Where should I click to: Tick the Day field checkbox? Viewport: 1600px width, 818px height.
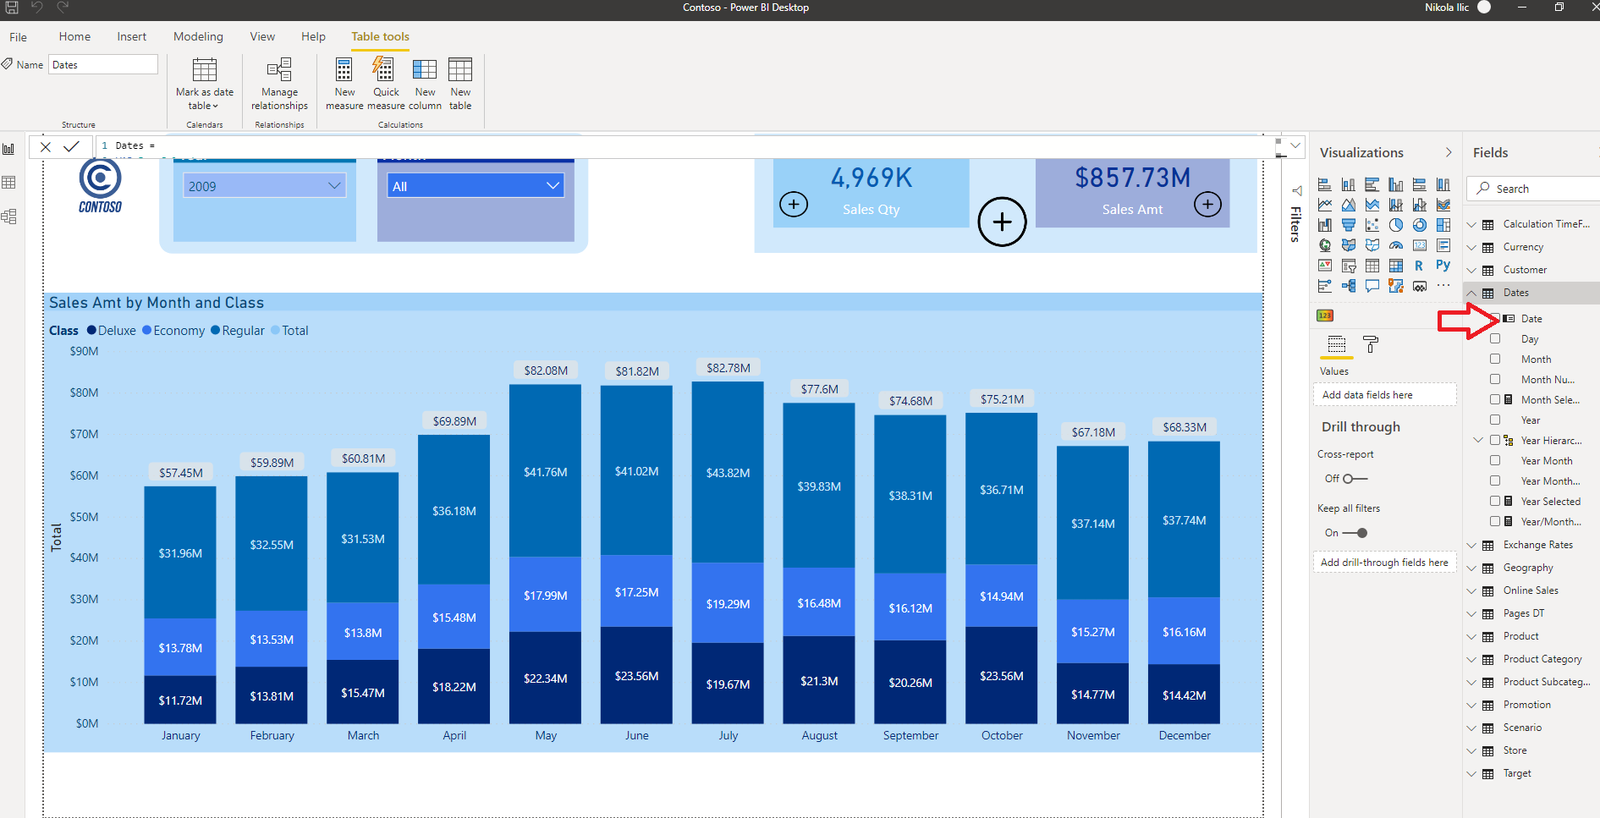coord(1495,339)
